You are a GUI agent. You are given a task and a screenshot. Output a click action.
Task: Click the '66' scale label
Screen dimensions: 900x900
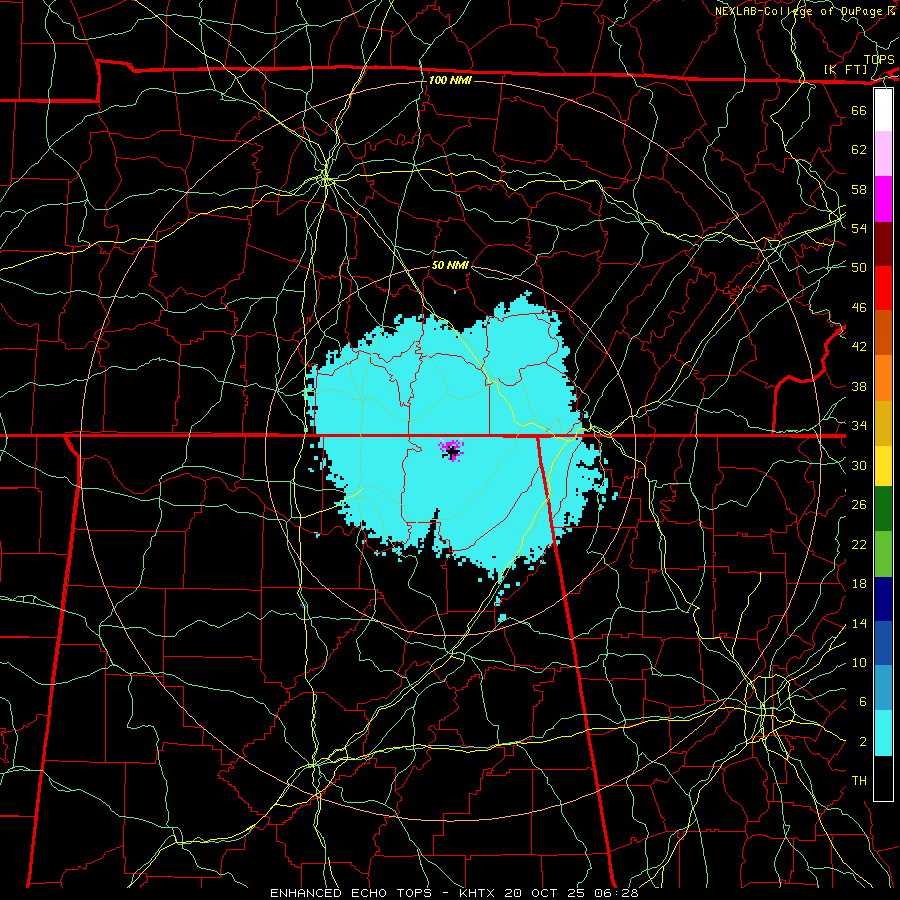point(859,110)
